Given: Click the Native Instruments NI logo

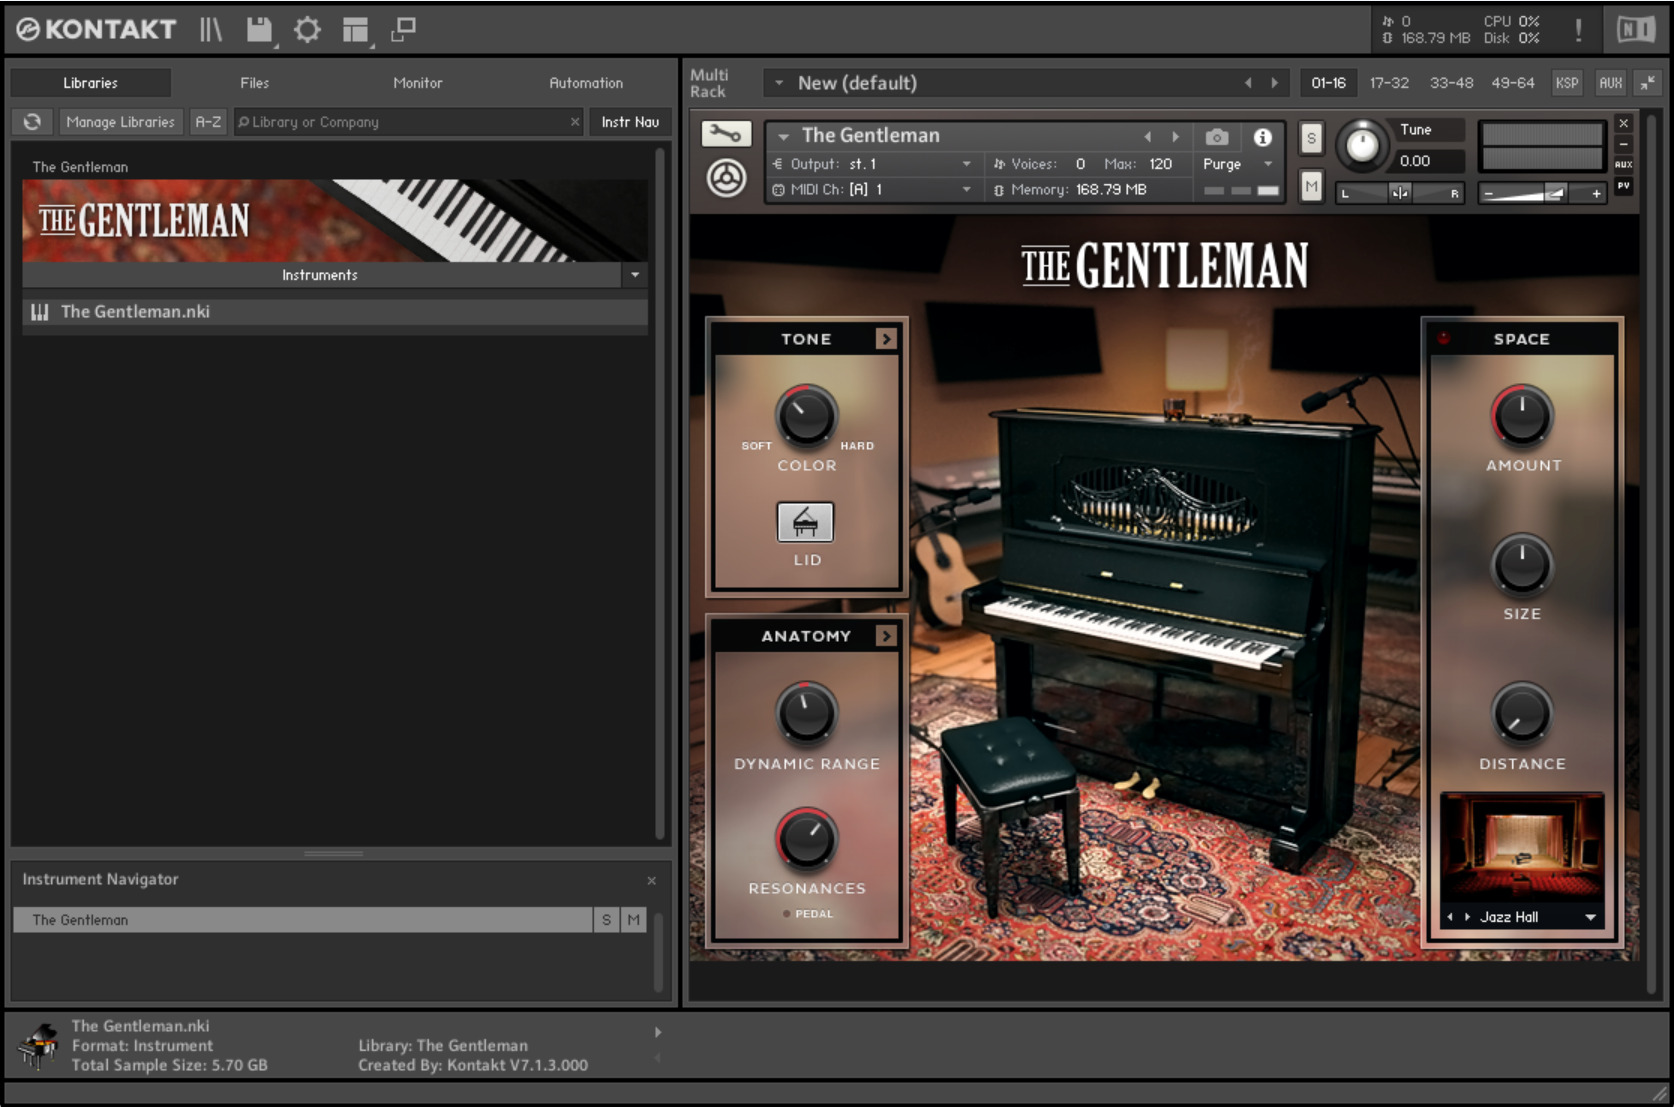Looking at the screenshot, I should pos(1636,30).
